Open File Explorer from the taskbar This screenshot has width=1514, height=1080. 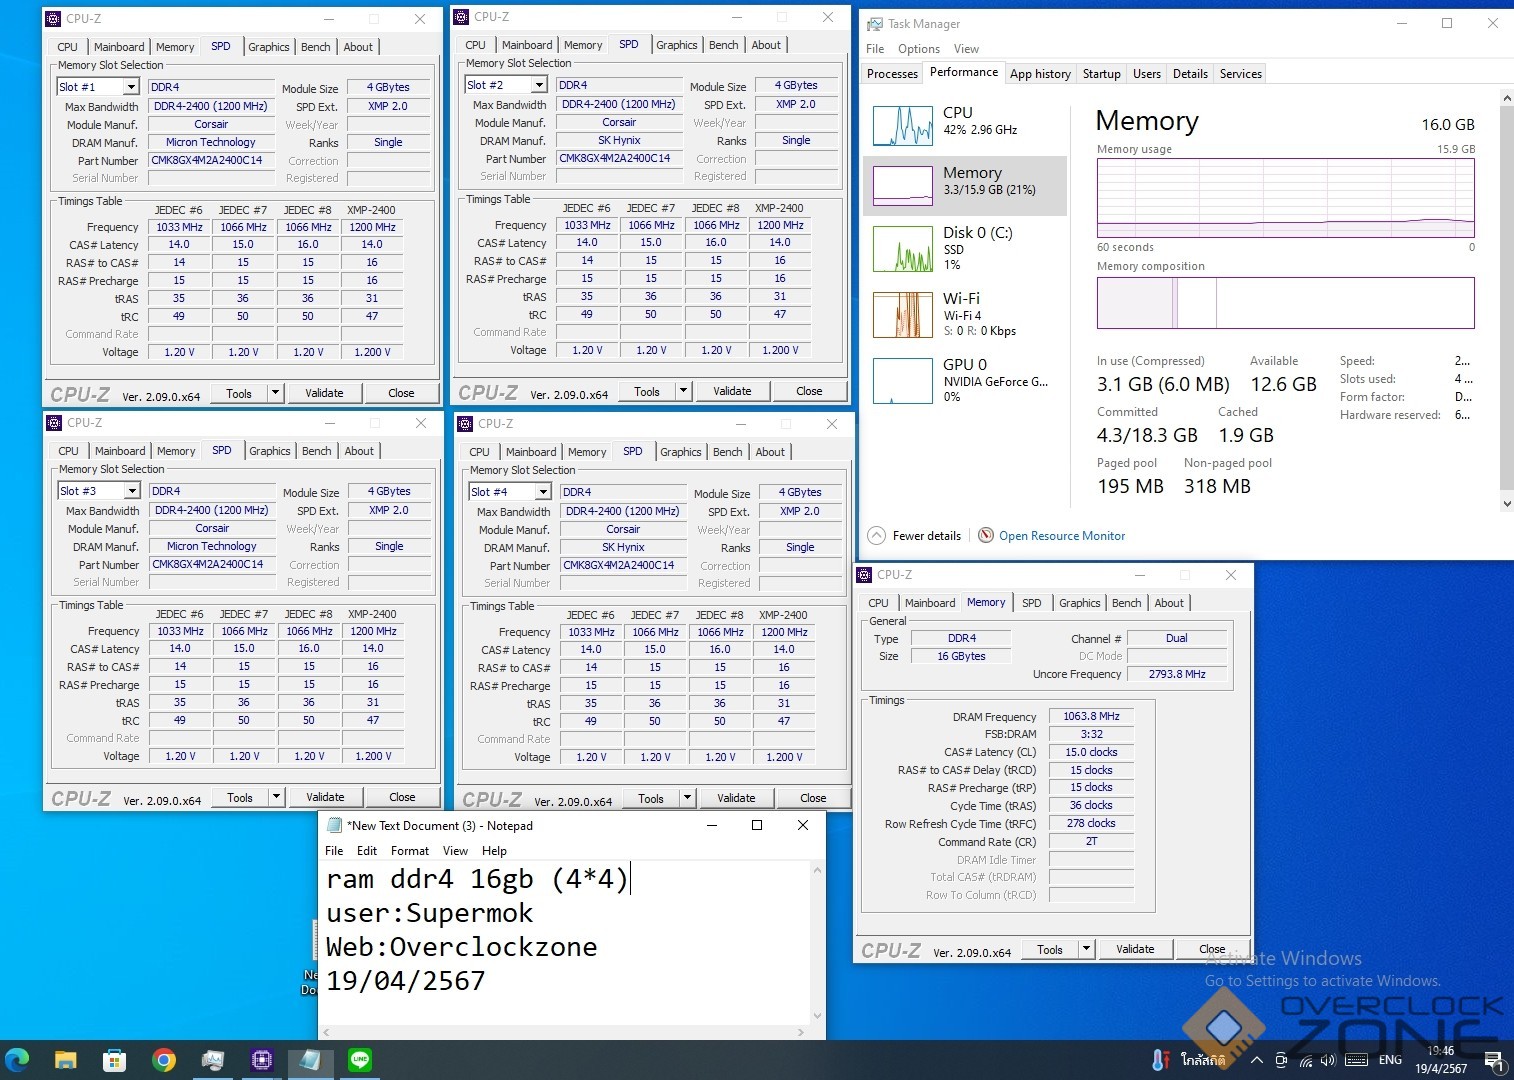coord(66,1060)
